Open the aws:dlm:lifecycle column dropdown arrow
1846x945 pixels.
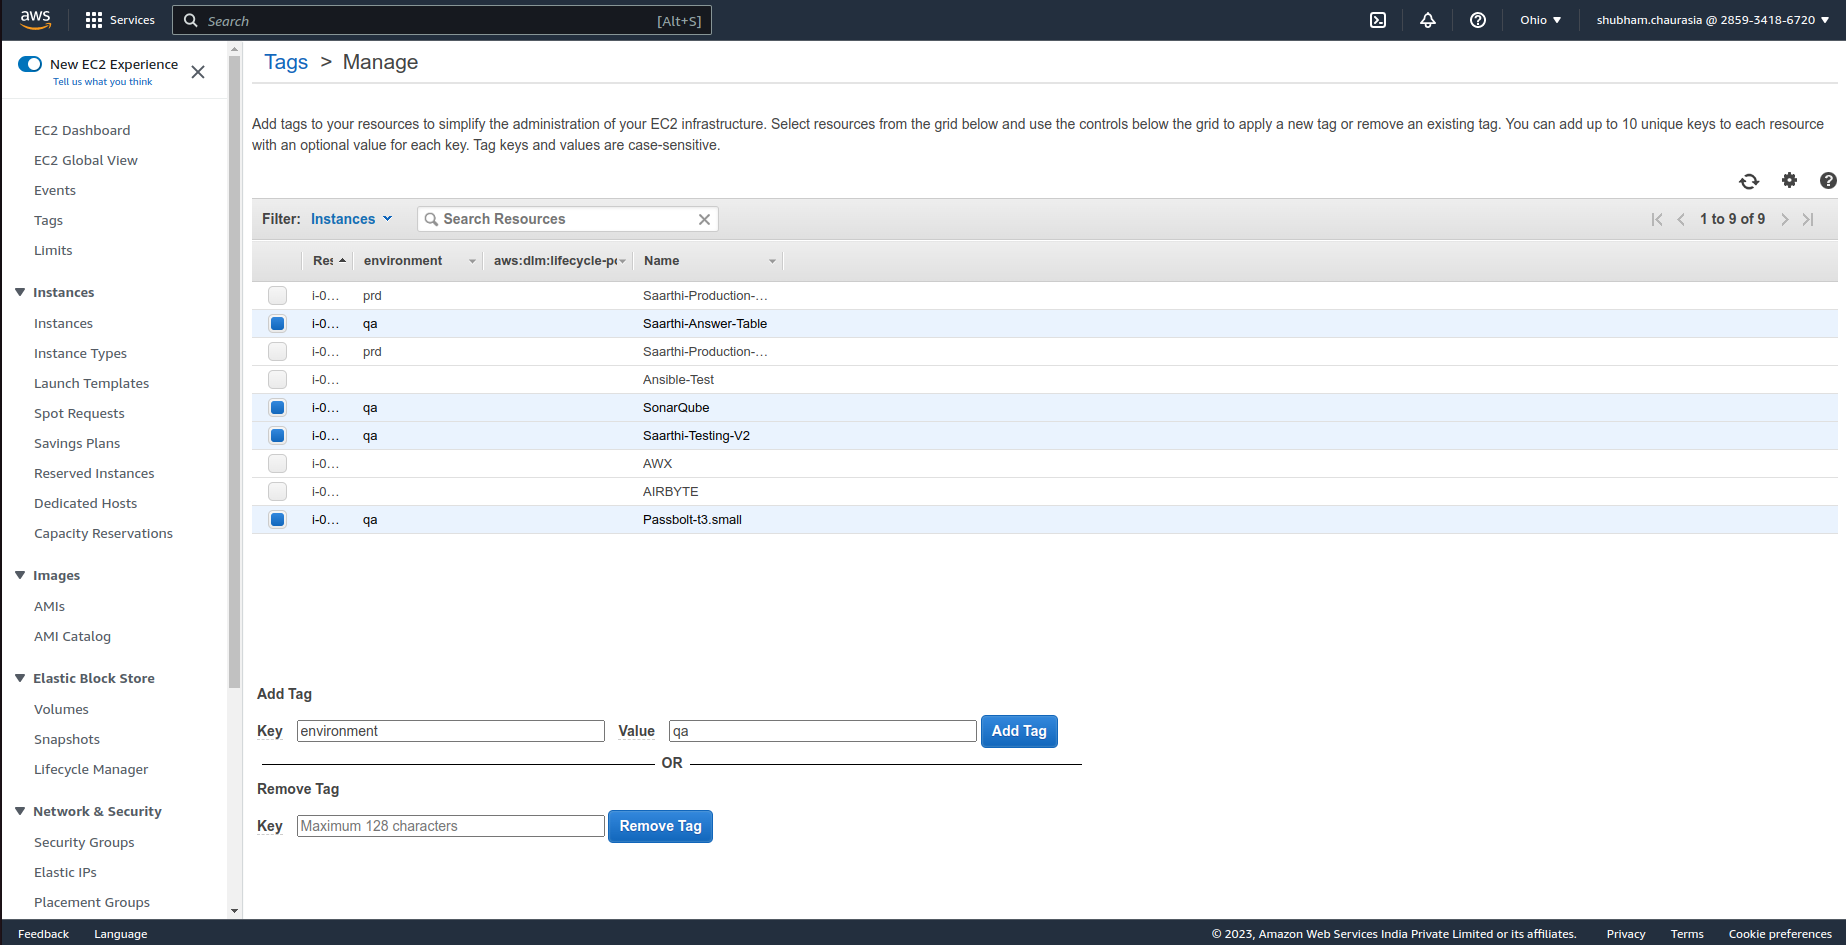pos(622,261)
